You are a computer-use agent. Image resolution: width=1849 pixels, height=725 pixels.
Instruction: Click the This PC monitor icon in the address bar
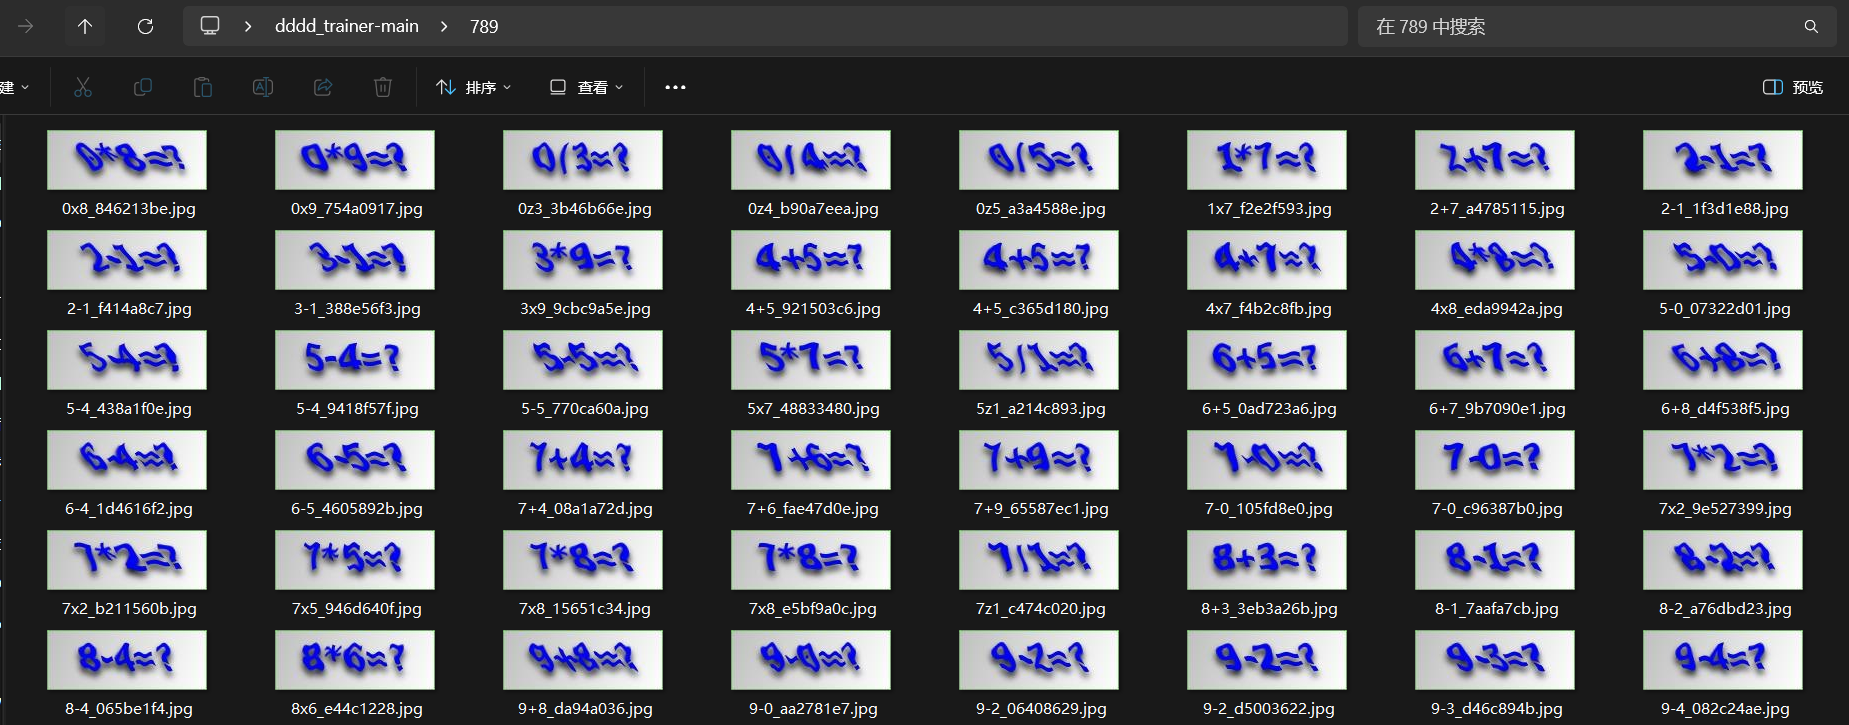point(210,26)
